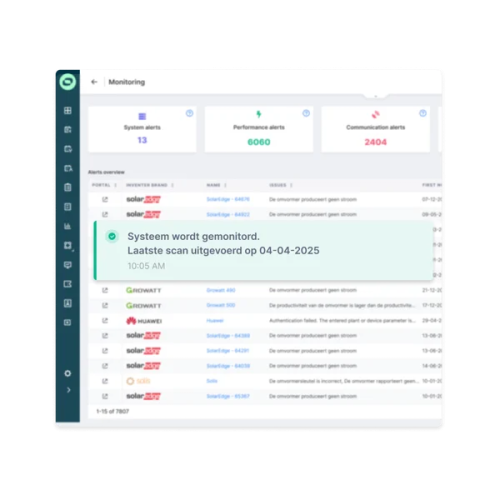500x500 pixels.
Task: Click the '10:05 AM' timestamp in notification
Action: [146, 266]
